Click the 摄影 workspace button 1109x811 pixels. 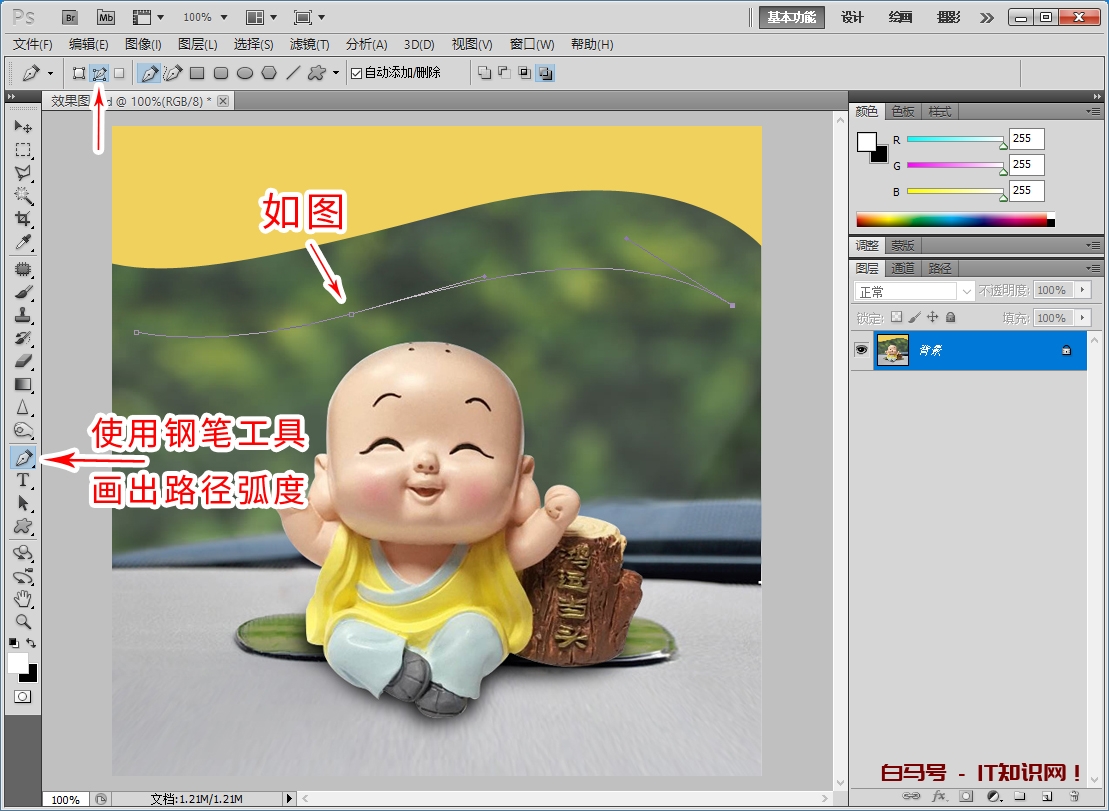point(947,17)
